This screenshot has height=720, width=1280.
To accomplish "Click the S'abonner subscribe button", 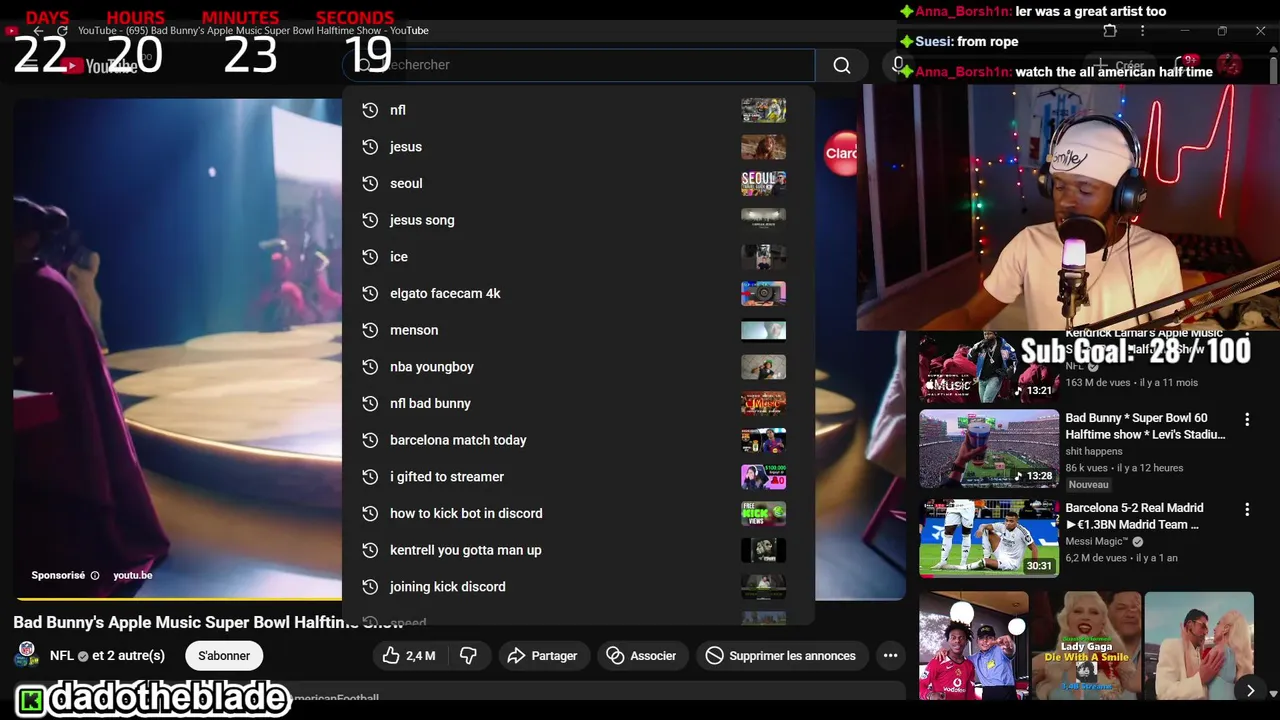I will 224,656.
